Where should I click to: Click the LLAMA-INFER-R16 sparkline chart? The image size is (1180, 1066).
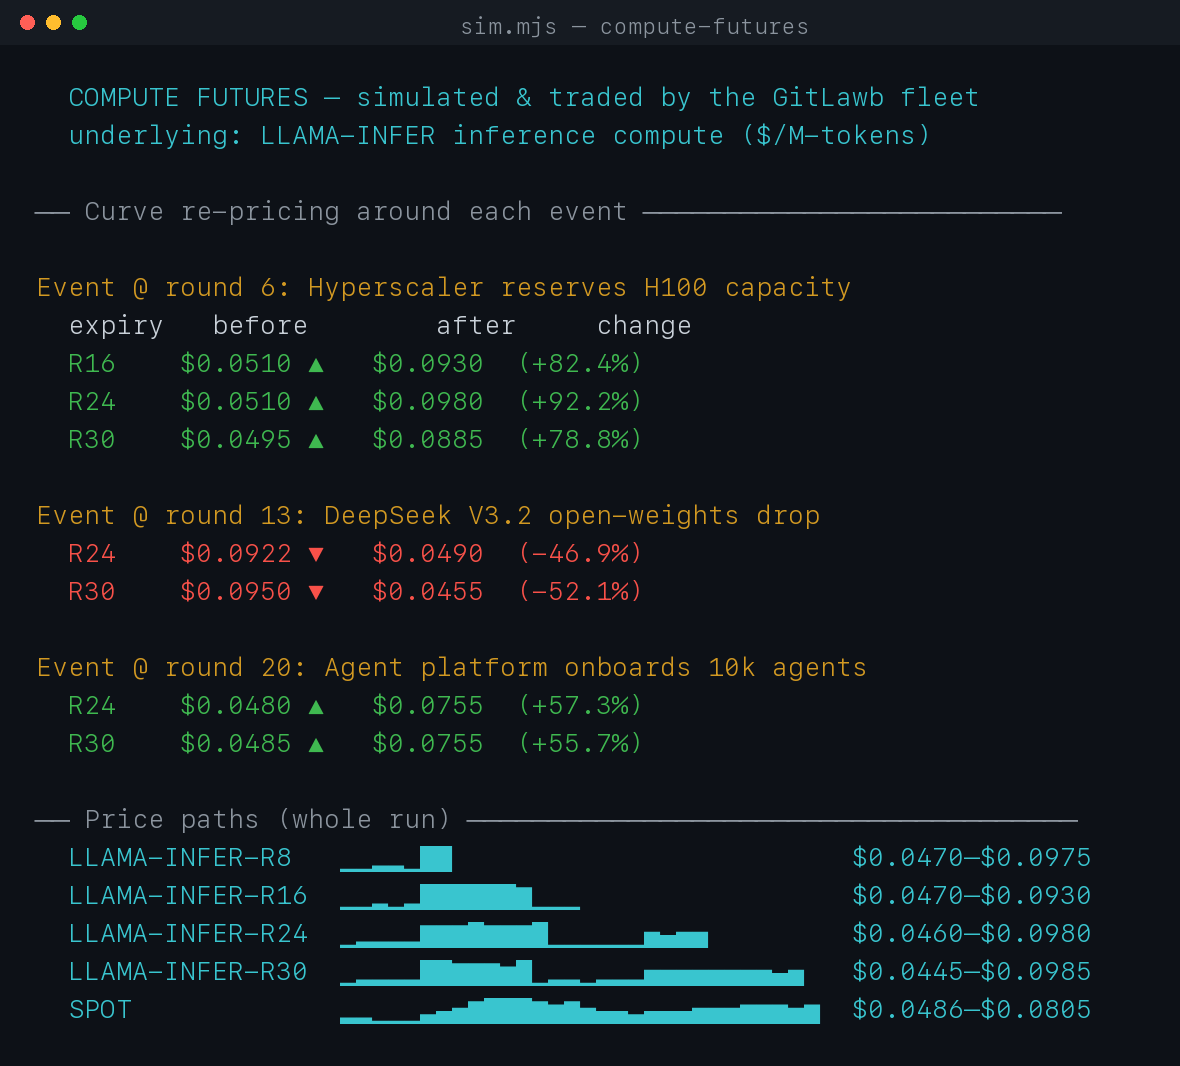coord(460,897)
